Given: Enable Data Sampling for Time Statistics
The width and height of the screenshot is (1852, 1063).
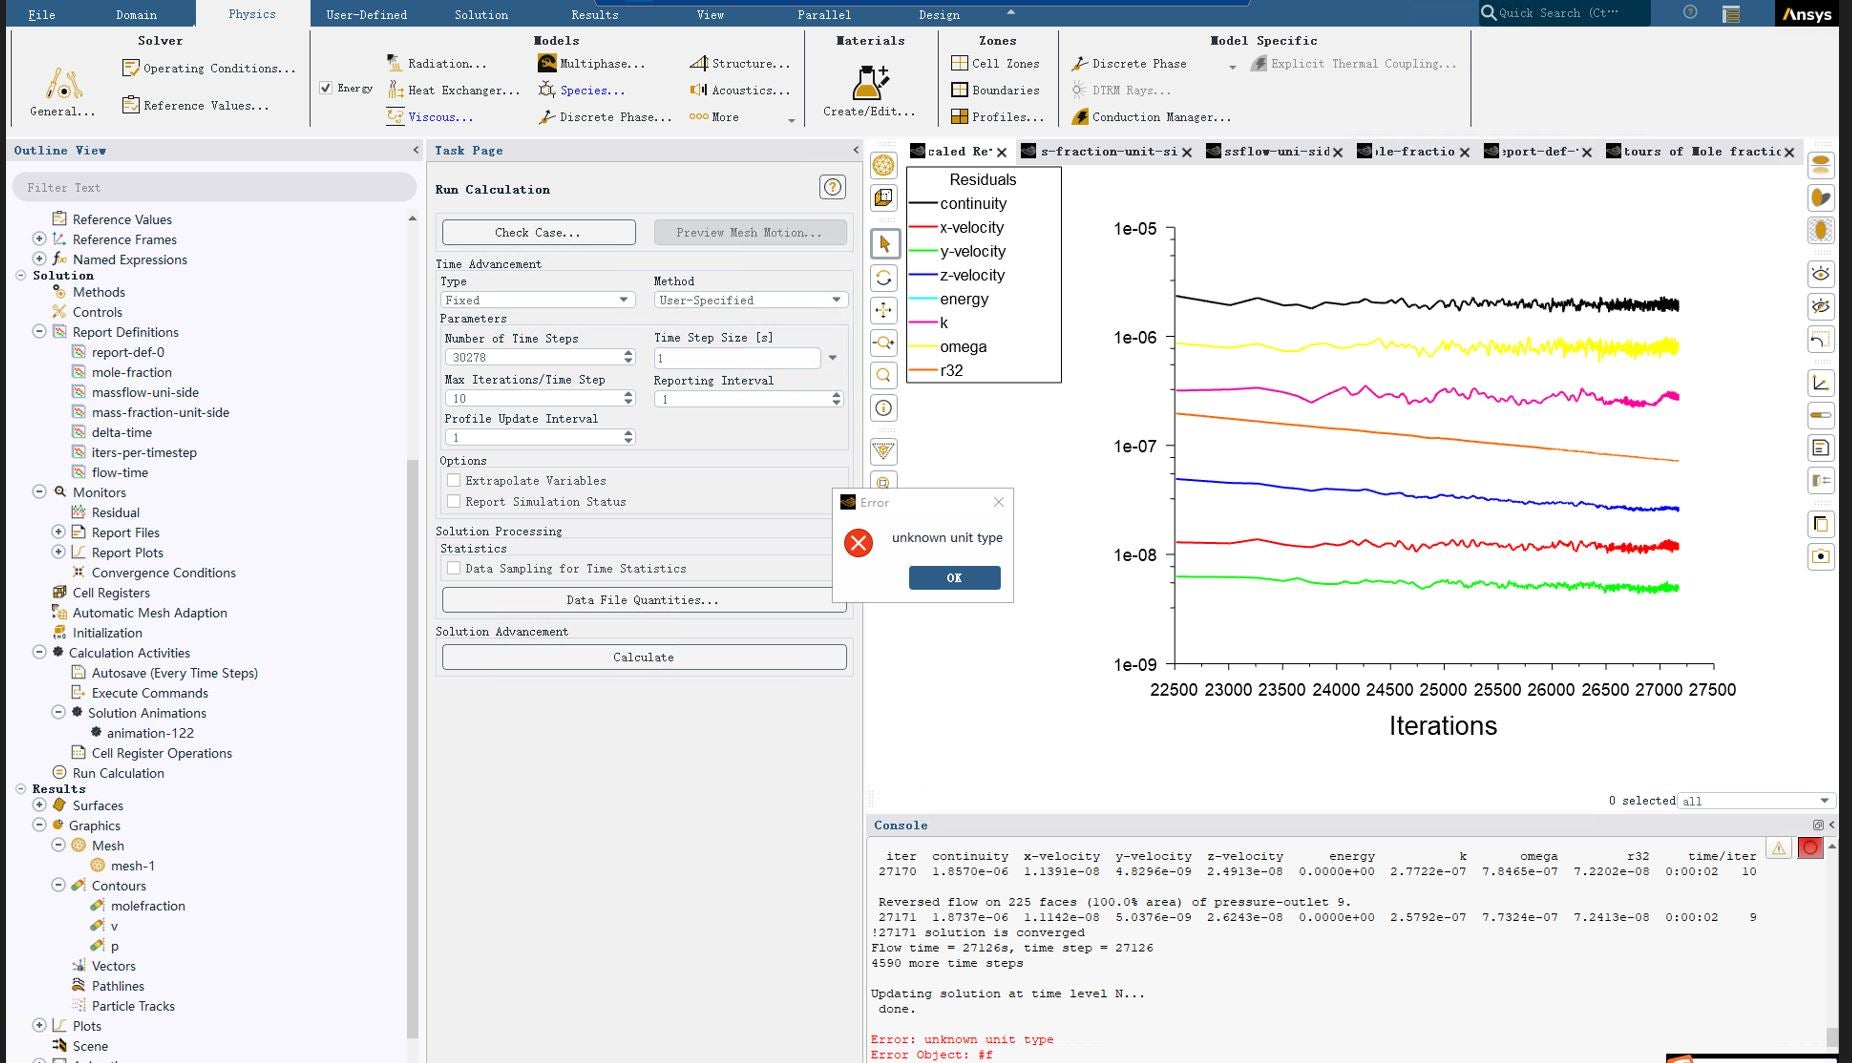Looking at the screenshot, I should tap(454, 569).
